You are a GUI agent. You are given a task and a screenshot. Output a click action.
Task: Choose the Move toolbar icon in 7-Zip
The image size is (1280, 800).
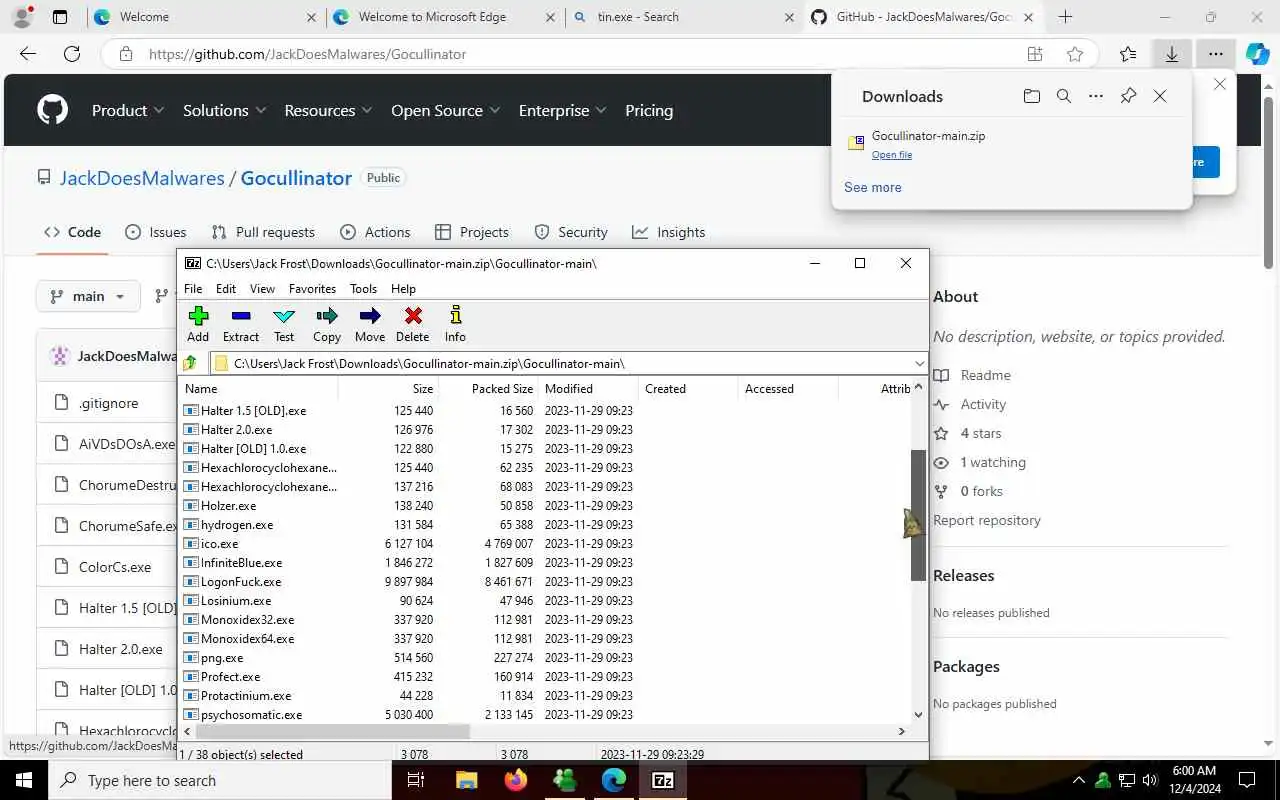coord(370,324)
